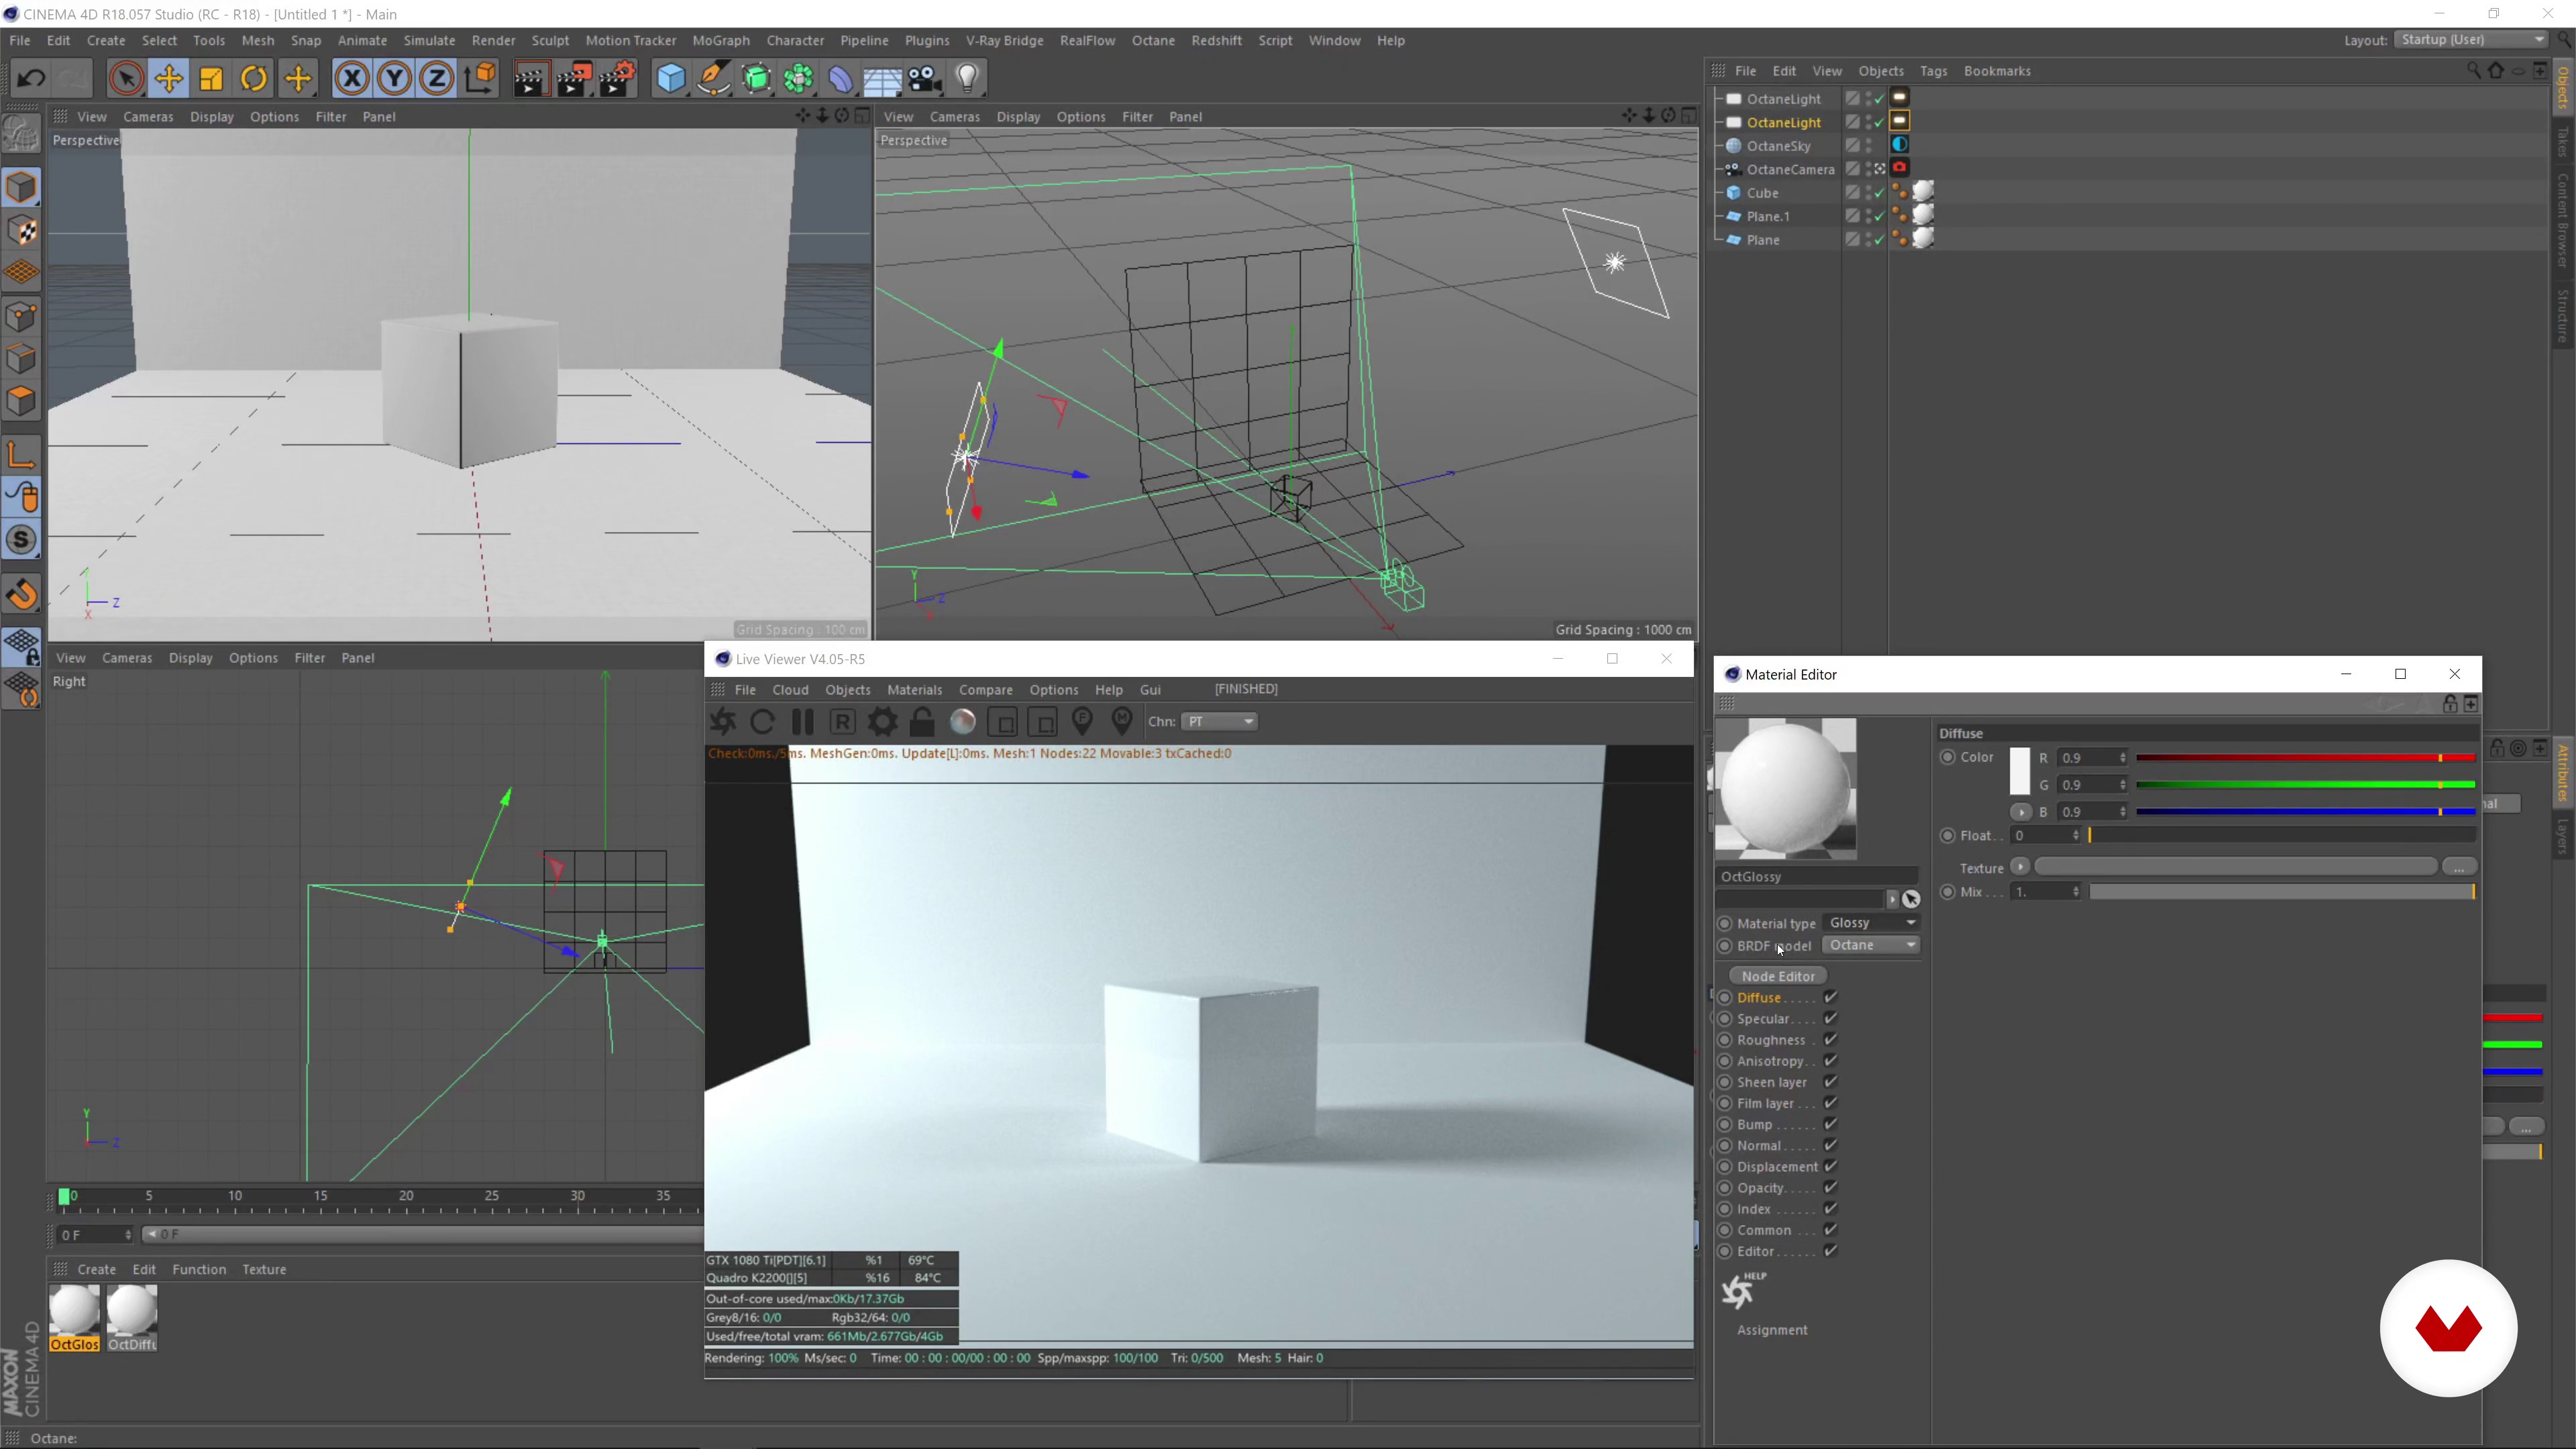Screen dimensions: 2576x1449
Task: Toggle Sheen layer checkbox
Action: [1830, 1081]
